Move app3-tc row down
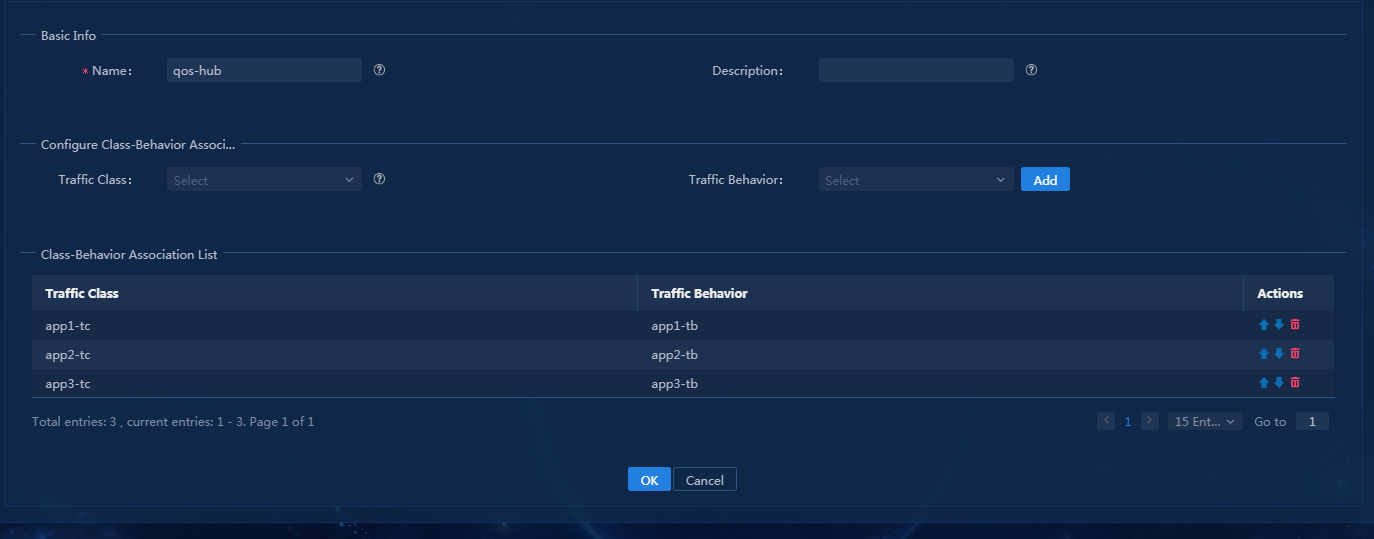The height and width of the screenshot is (539, 1374). click(1279, 383)
